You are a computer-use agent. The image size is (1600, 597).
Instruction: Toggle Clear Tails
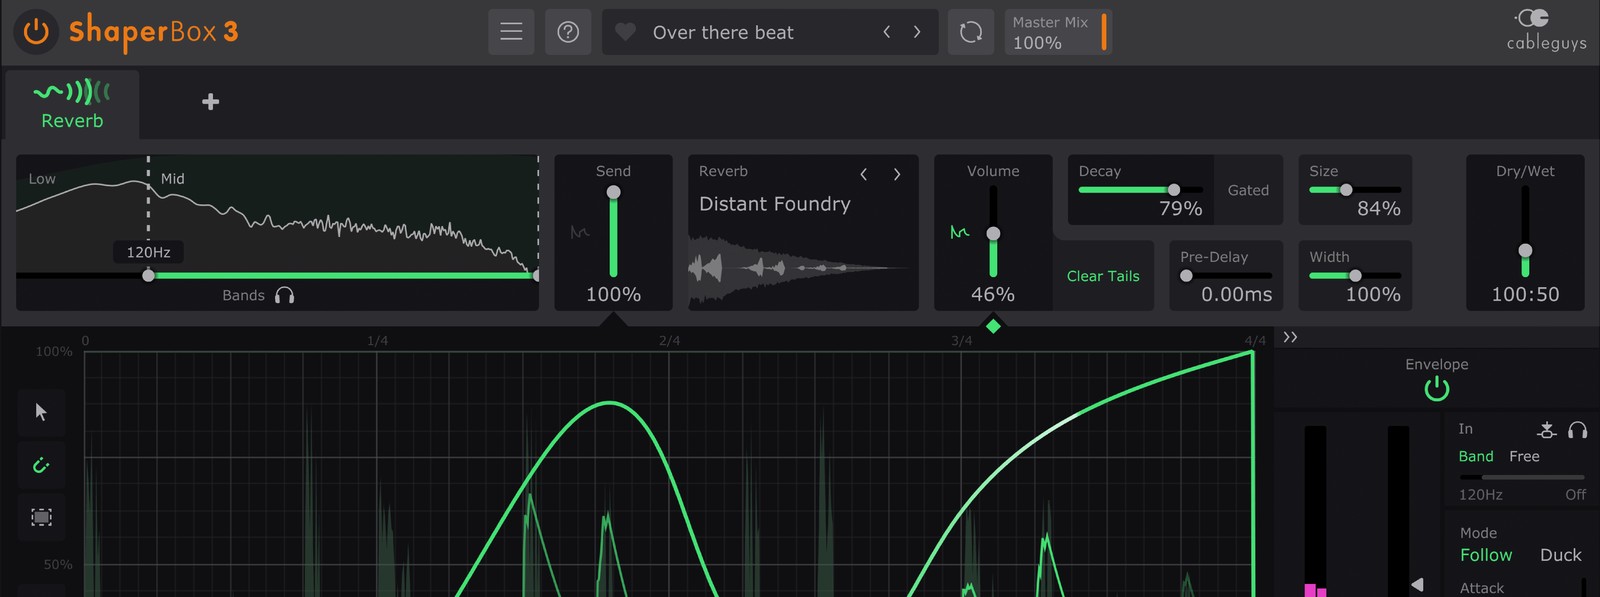tap(1103, 276)
